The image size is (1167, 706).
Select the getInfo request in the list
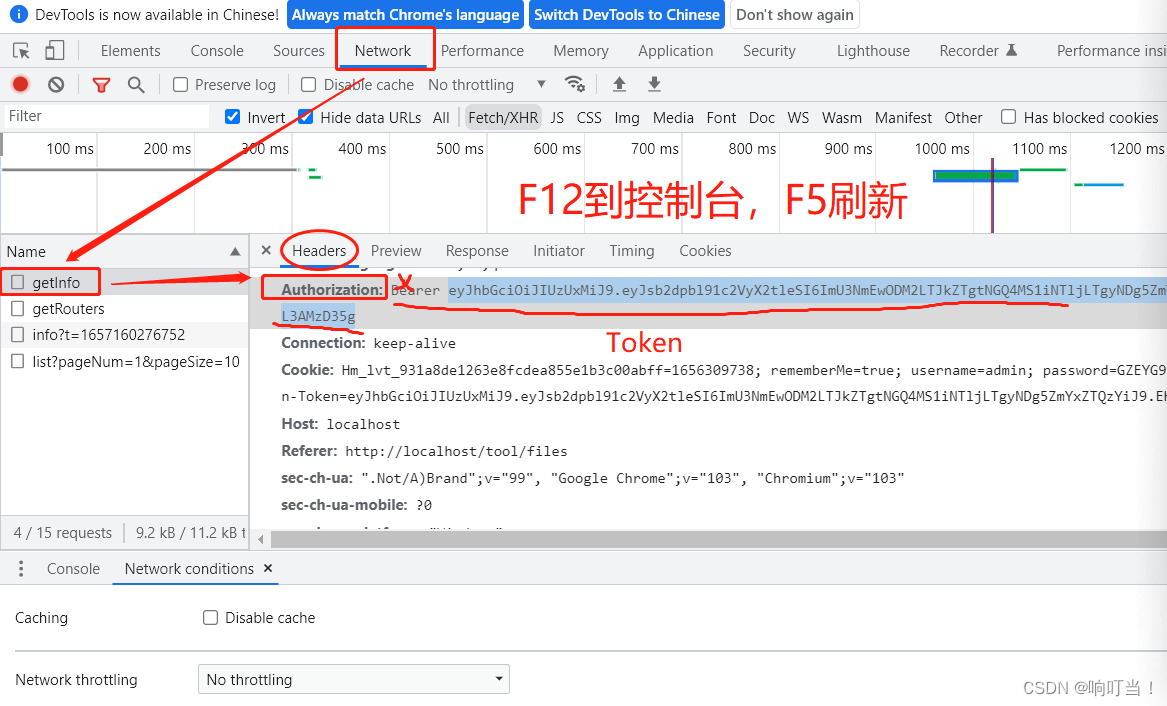55,281
